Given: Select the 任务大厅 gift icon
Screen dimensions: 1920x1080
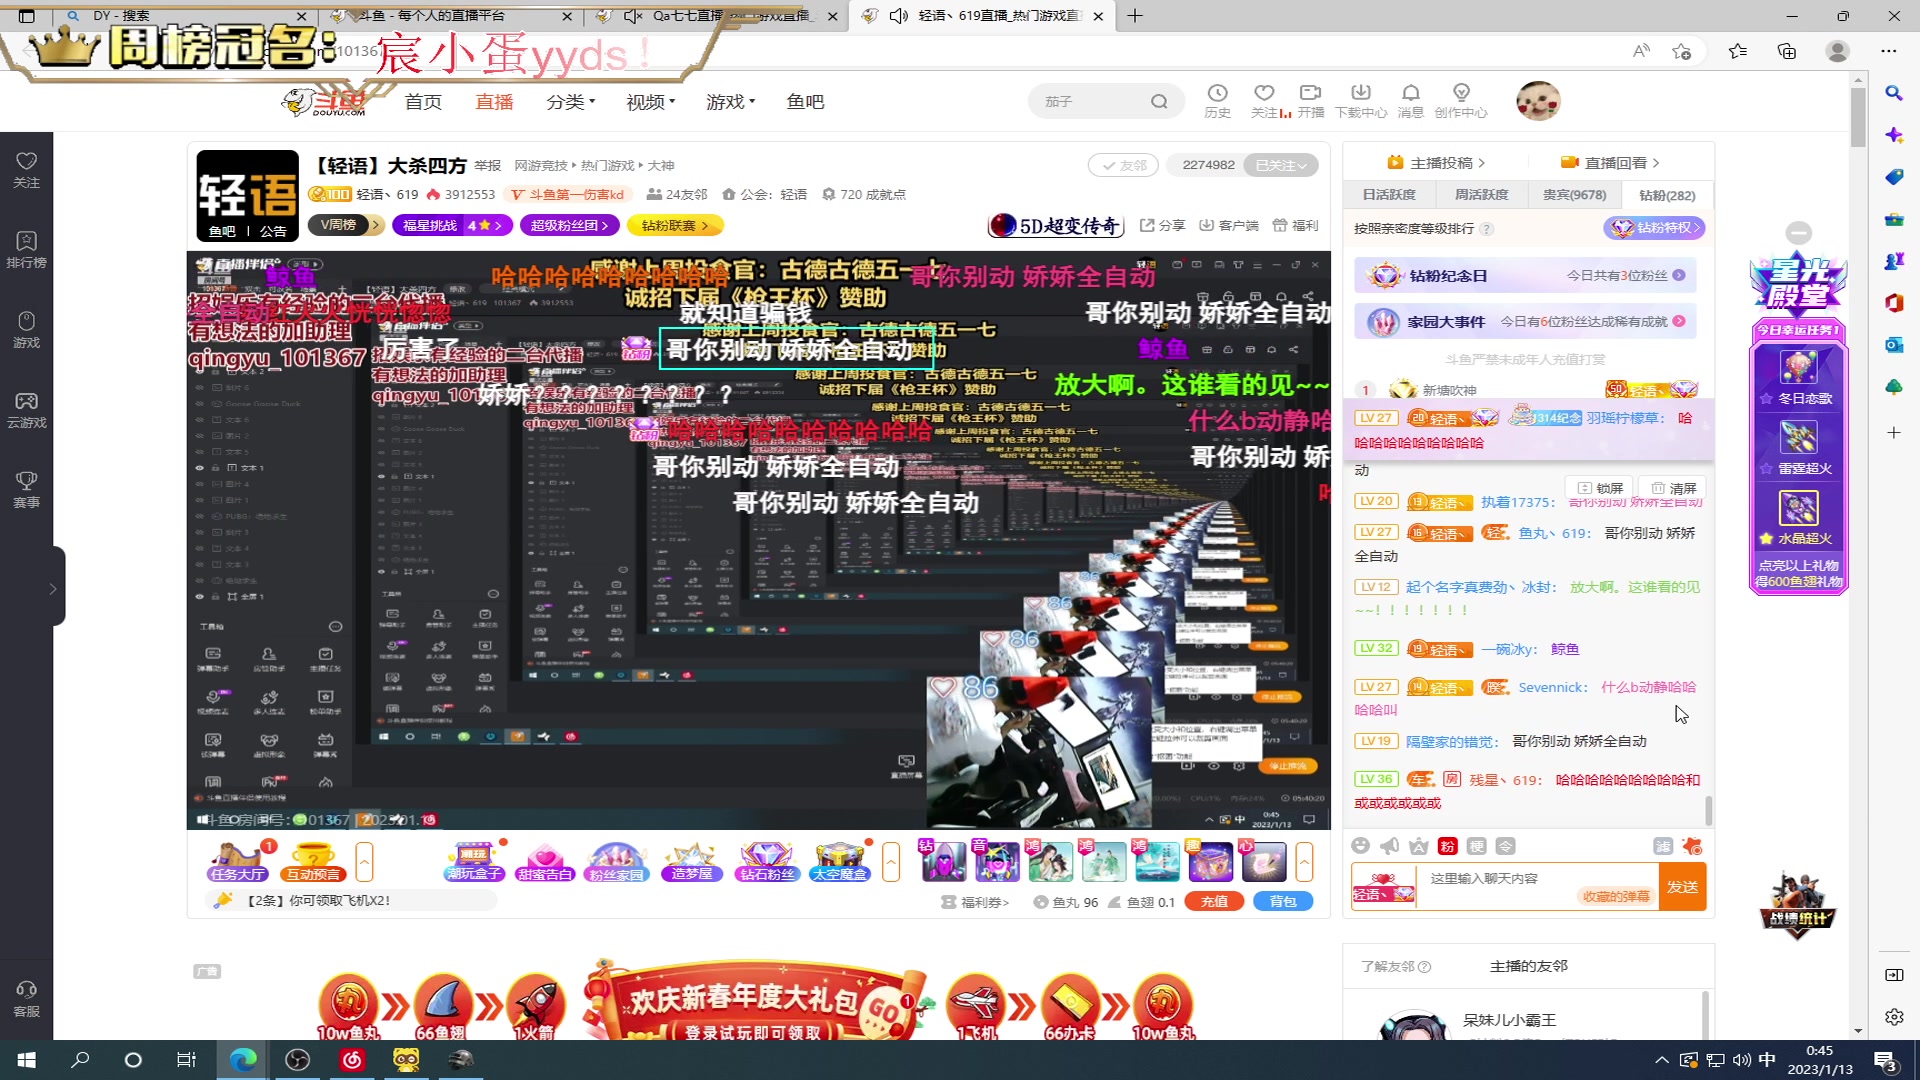Looking at the screenshot, I should coord(237,860).
